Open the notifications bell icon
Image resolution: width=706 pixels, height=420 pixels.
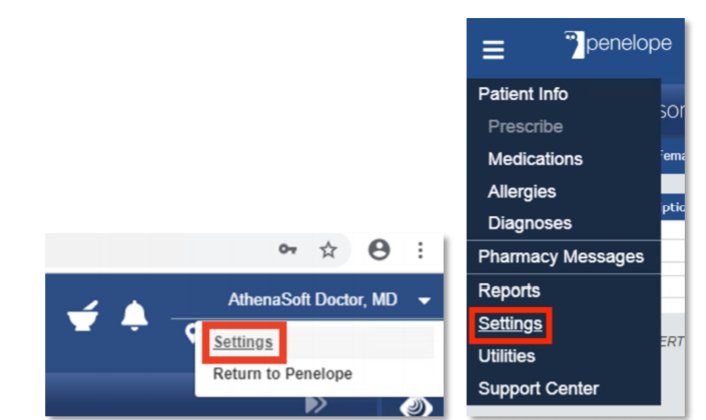134,316
